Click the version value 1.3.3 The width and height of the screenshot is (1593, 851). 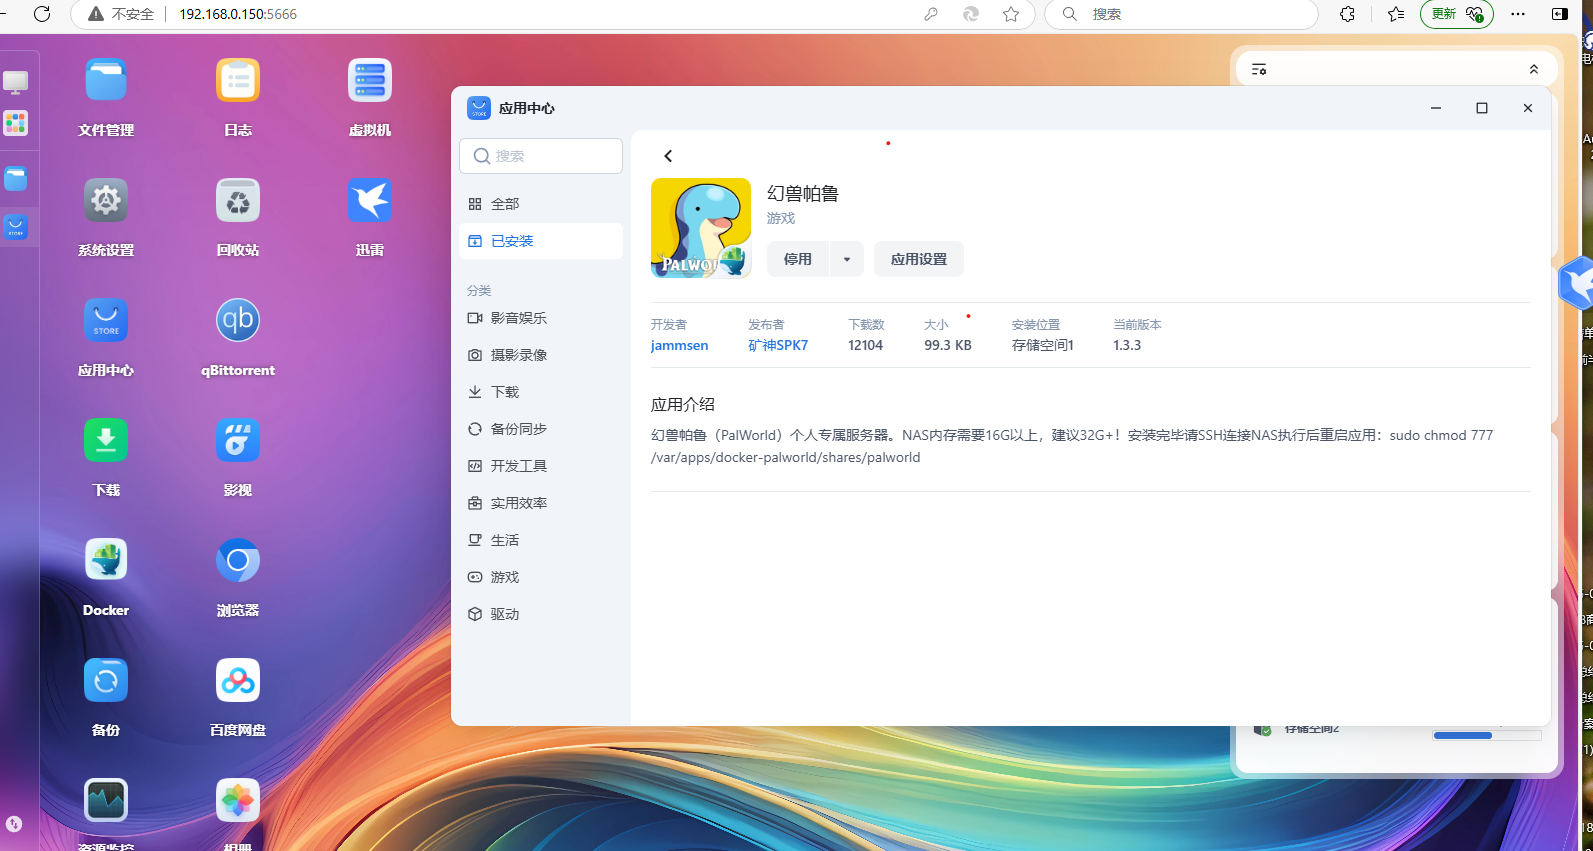click(x=1127, y=345)
